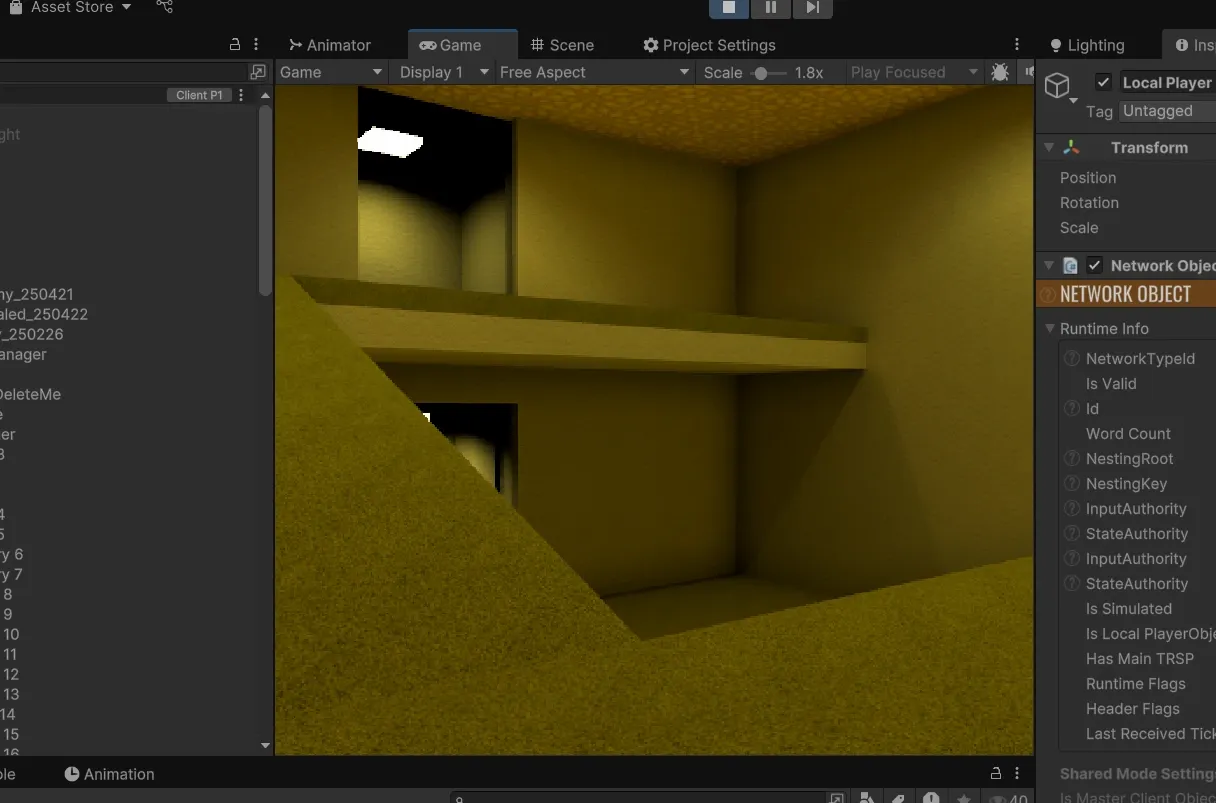The height and width of the screenshot is (803, 1216).
Task: Click the help icon beside NestingKey
Action: 1072,484
